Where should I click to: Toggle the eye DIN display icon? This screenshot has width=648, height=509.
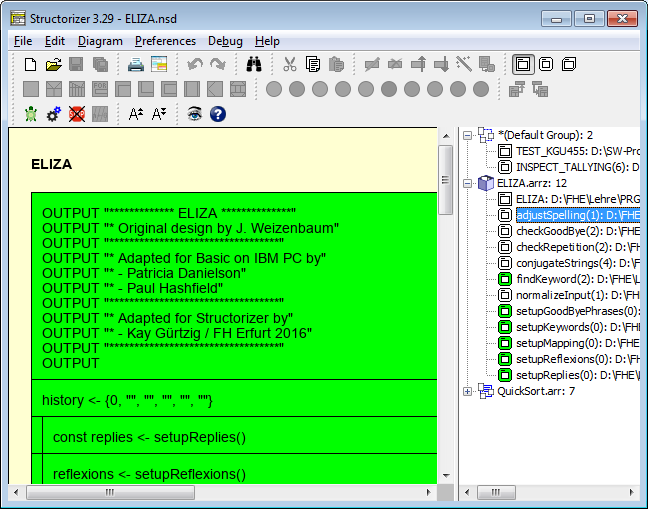(194, 114)
